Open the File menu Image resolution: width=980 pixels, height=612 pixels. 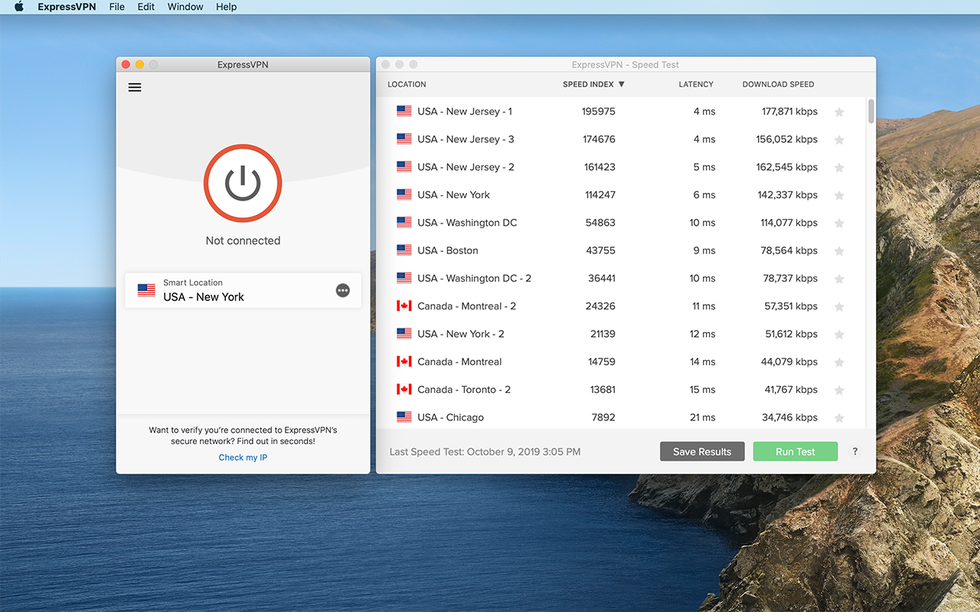117,7
